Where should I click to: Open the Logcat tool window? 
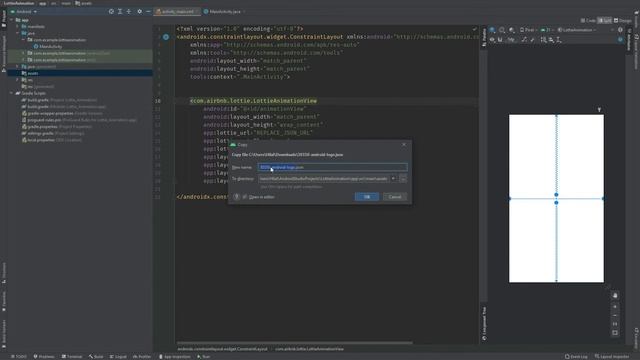coord(118,356)
